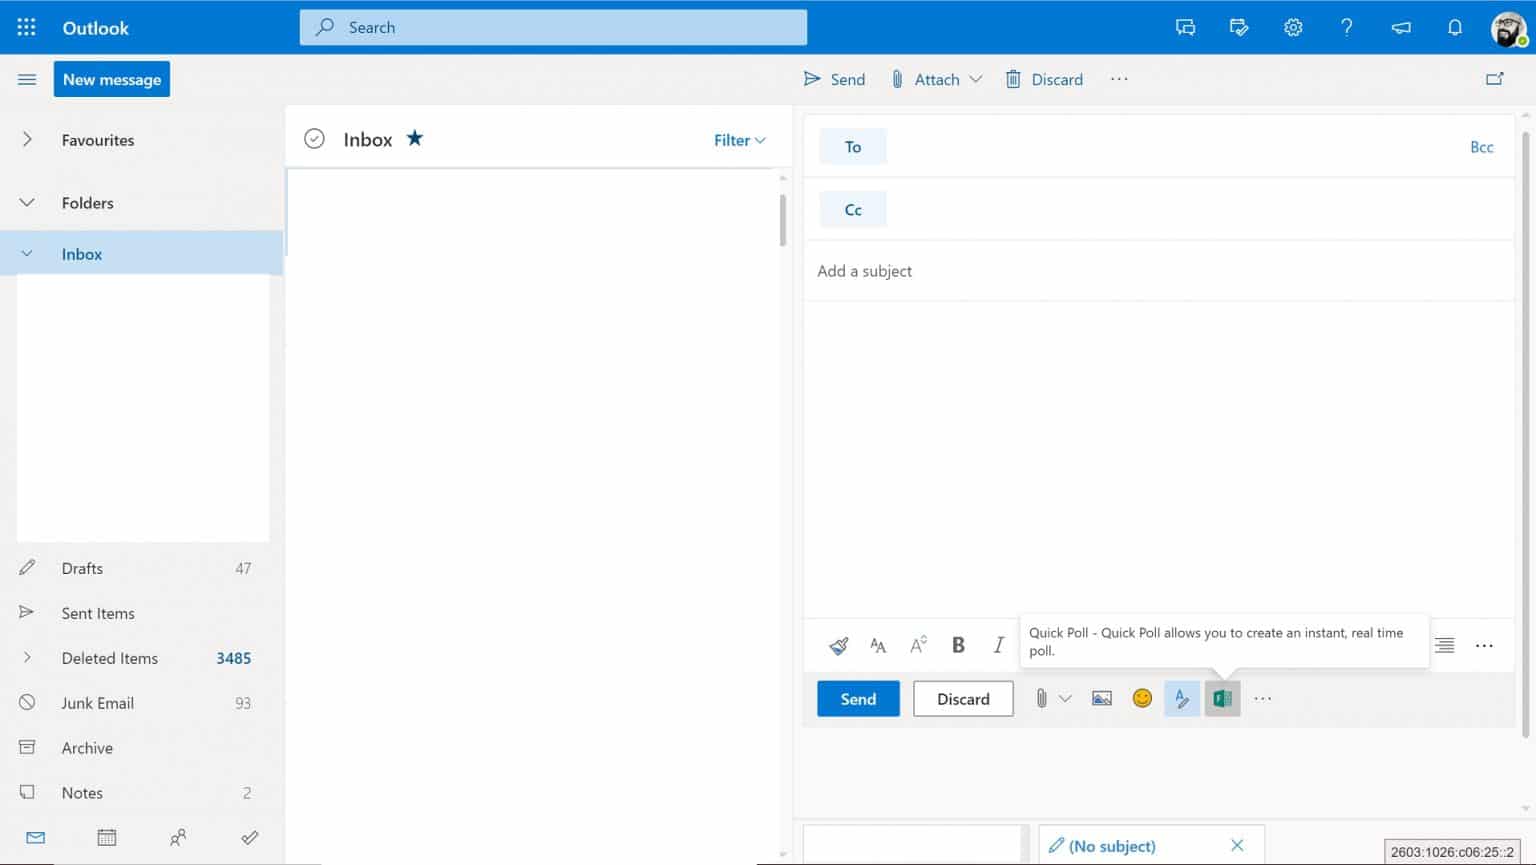Click the Send button
Viewport: 1536px width, 865px height.
click(x=857, y=698)
